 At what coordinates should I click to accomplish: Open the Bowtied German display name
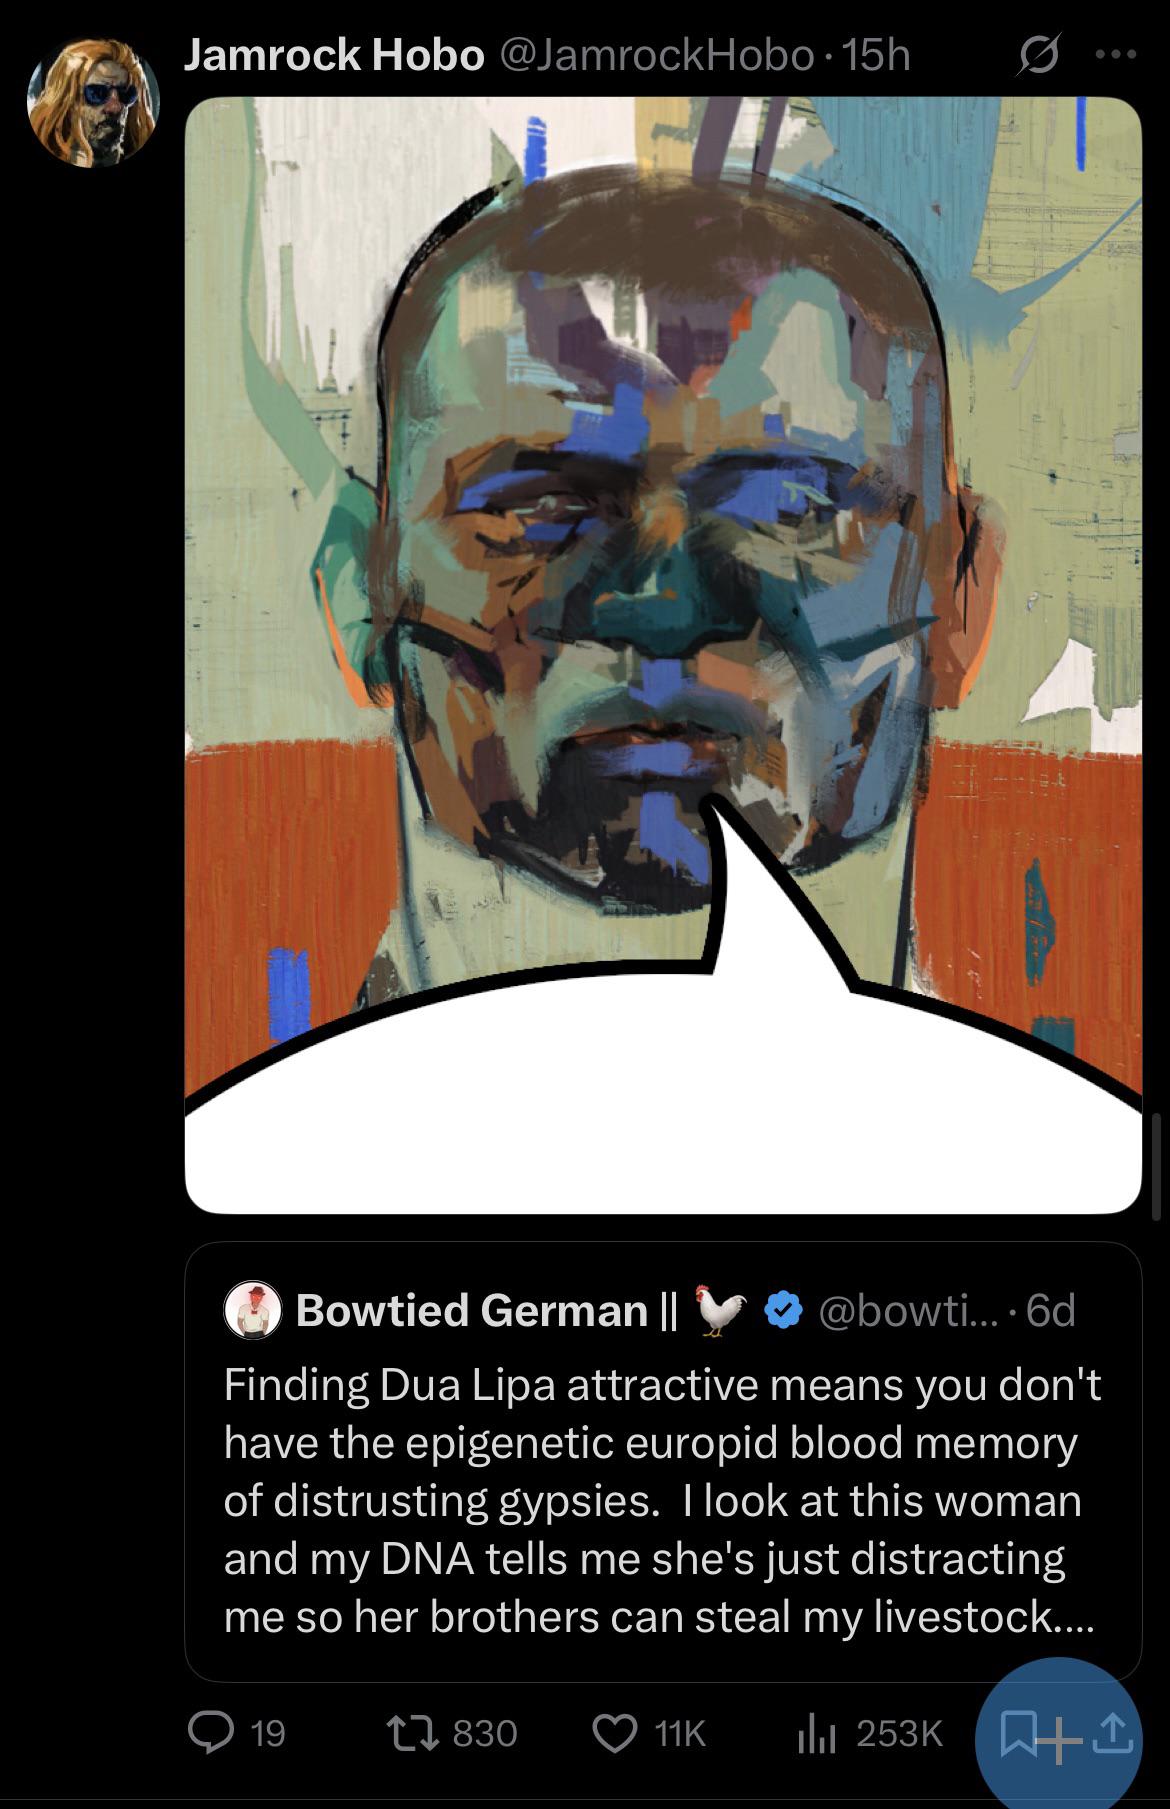pos(485,1309)
